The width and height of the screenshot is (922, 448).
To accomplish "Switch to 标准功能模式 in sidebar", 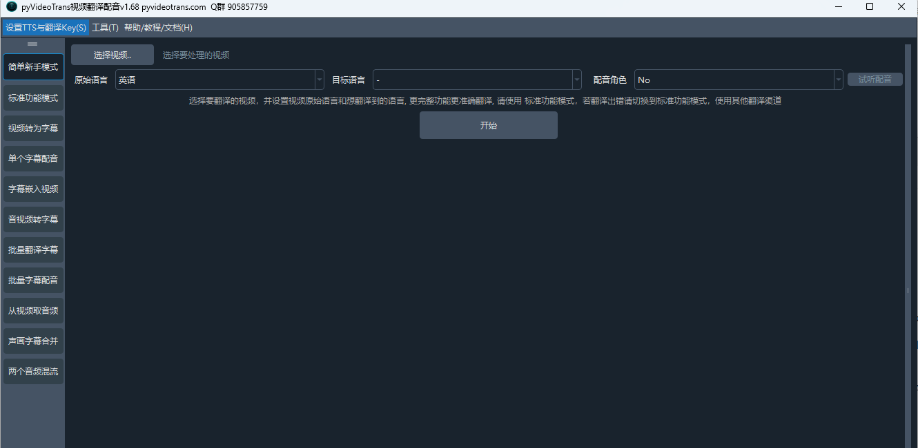I will point(33,98).
